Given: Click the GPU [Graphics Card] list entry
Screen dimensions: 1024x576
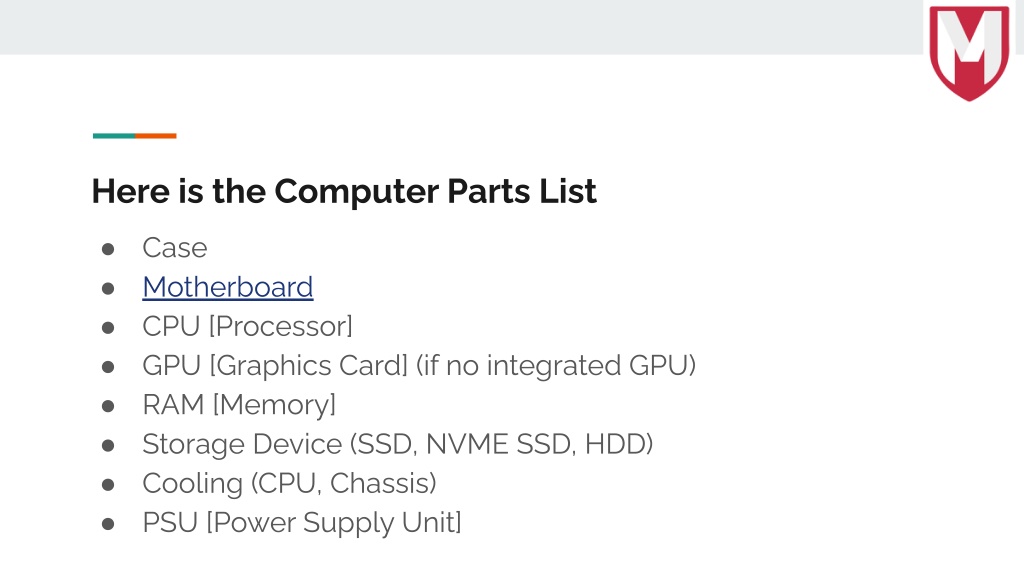Looking at the screenshot, I should tap(419, 366).
